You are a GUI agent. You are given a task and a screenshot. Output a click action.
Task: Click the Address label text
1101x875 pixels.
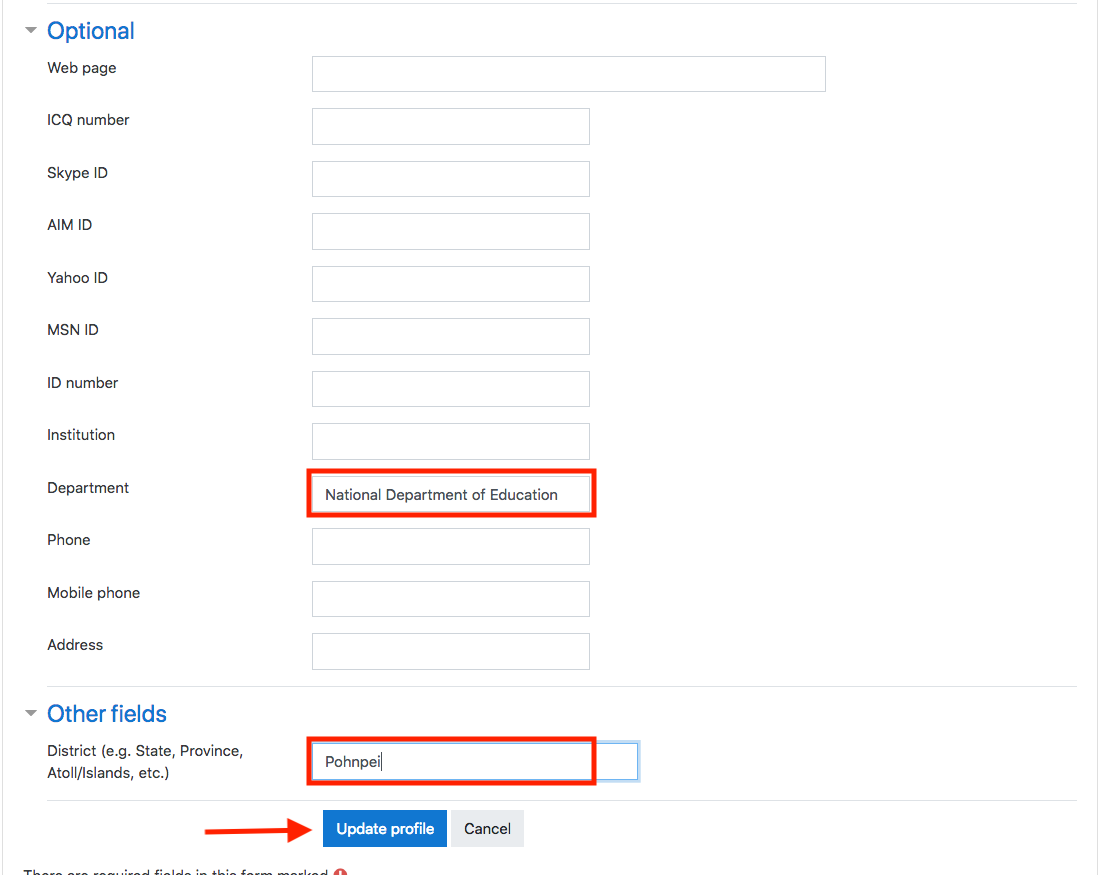click(75, 645)
